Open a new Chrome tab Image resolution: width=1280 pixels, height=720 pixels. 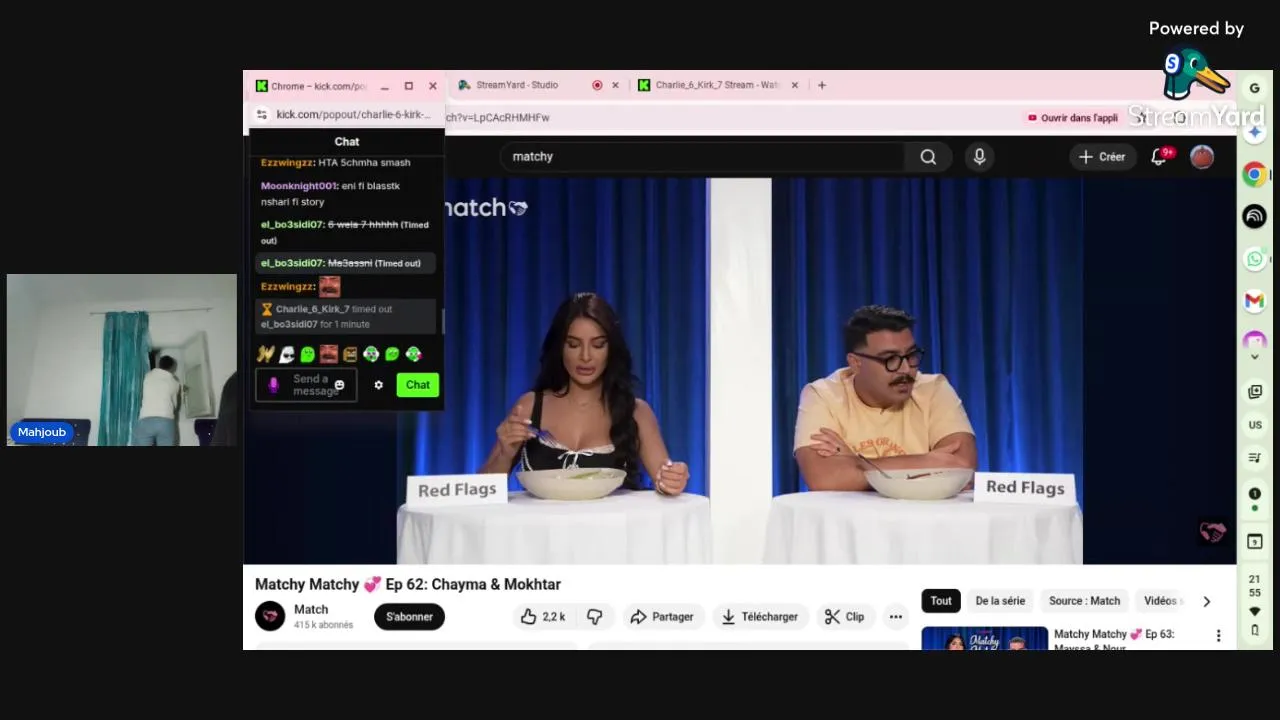click(x=822, y=85)
